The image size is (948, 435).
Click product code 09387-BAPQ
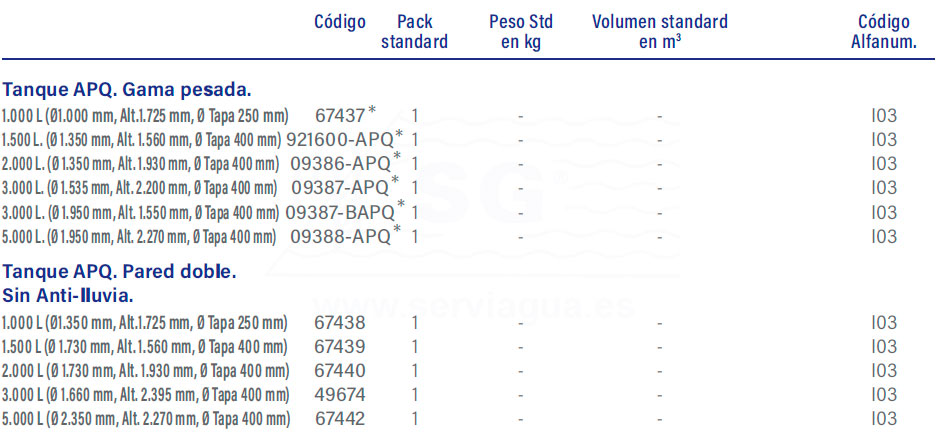(340, 212)
